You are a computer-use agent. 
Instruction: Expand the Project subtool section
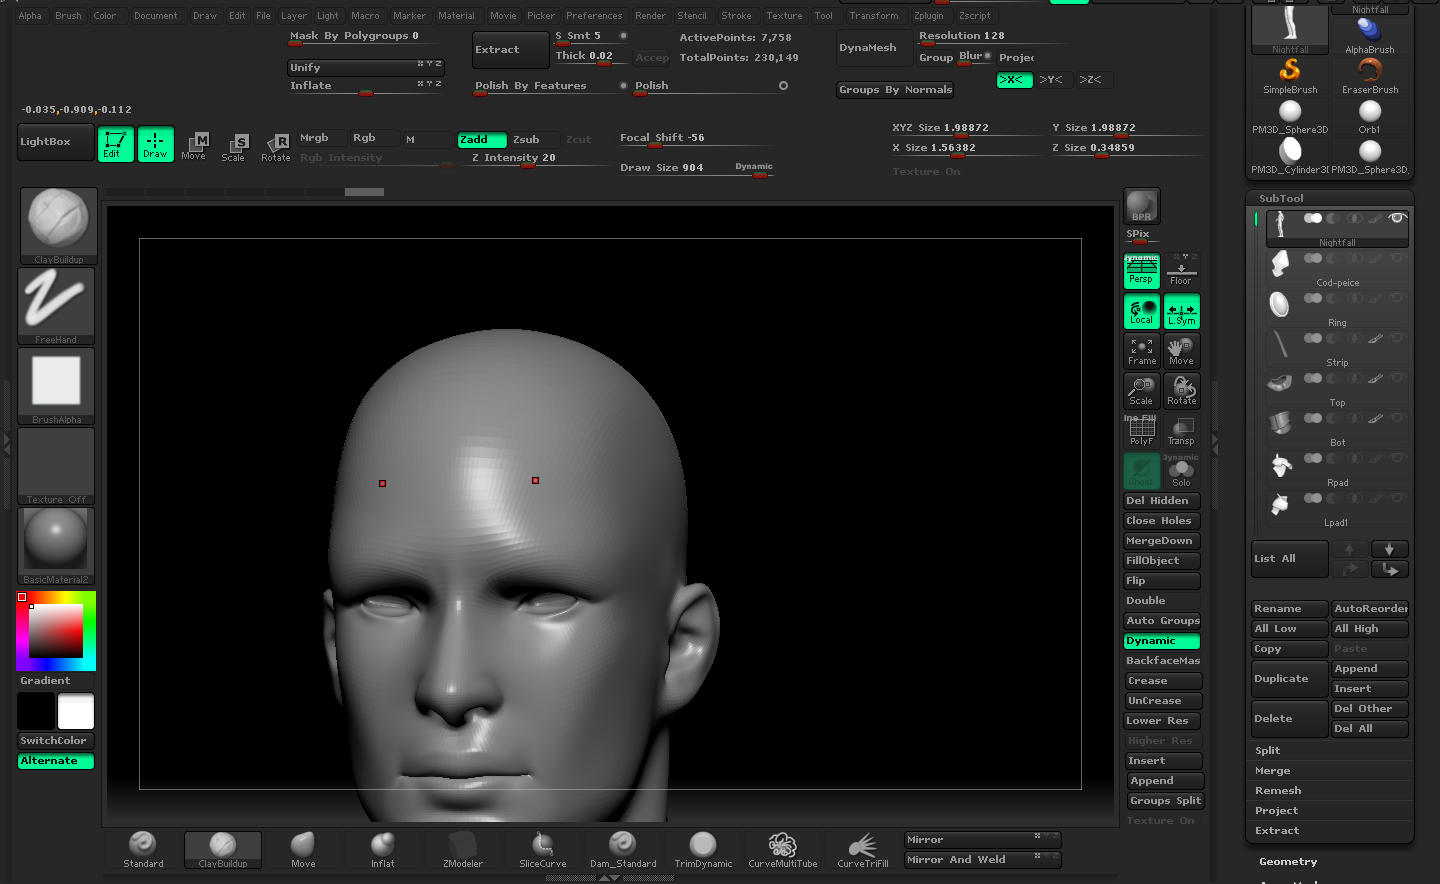pos(1277,811)
